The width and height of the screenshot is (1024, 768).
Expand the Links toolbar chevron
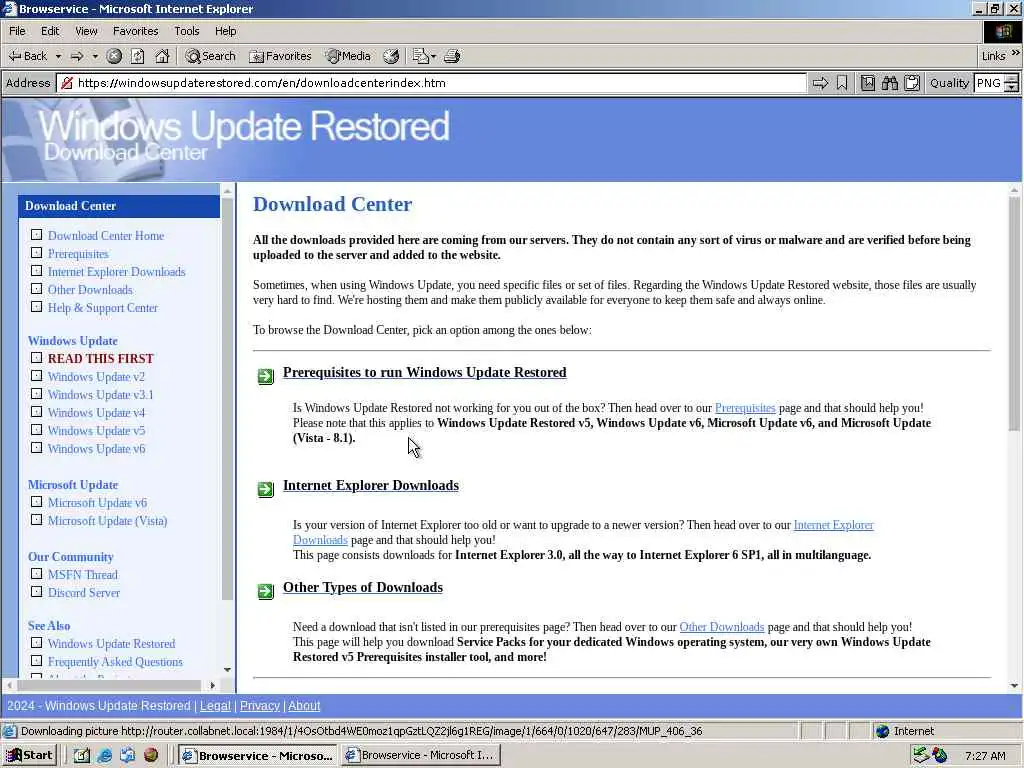[1016, 53]
